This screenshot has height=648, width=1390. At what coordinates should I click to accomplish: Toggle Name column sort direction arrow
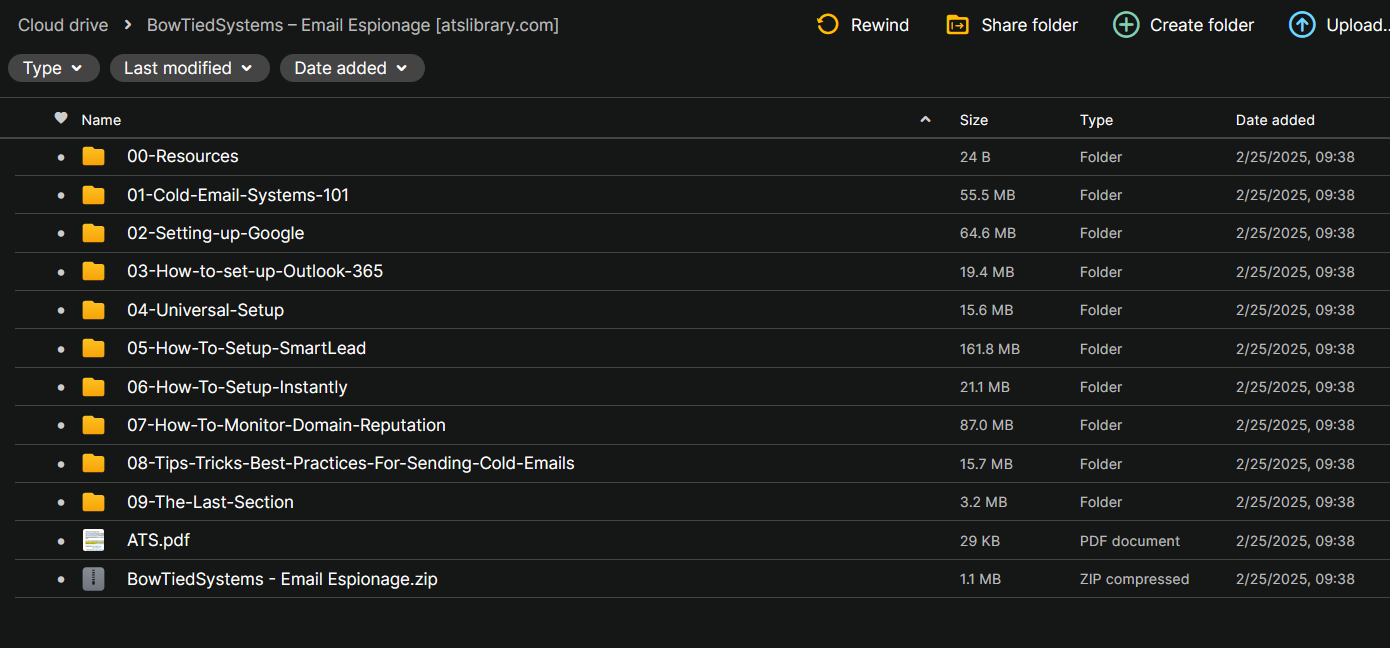[925, 120]
